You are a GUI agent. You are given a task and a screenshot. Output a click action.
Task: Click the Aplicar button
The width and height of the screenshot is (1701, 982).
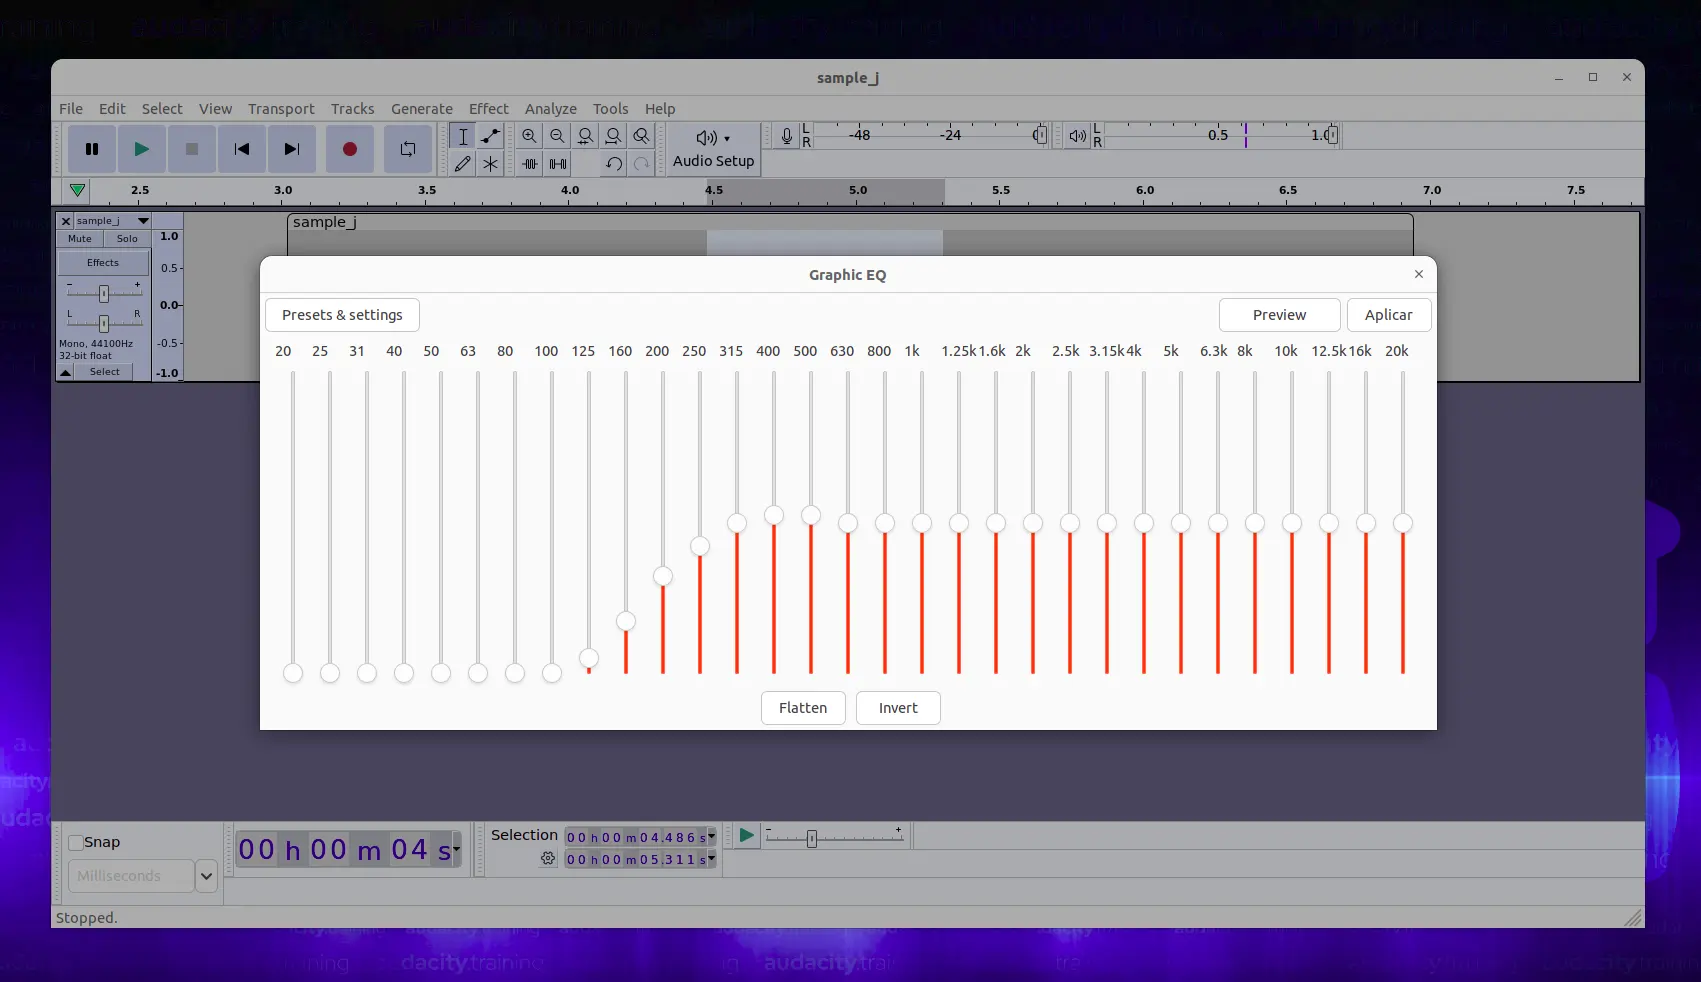(1389, 315)
